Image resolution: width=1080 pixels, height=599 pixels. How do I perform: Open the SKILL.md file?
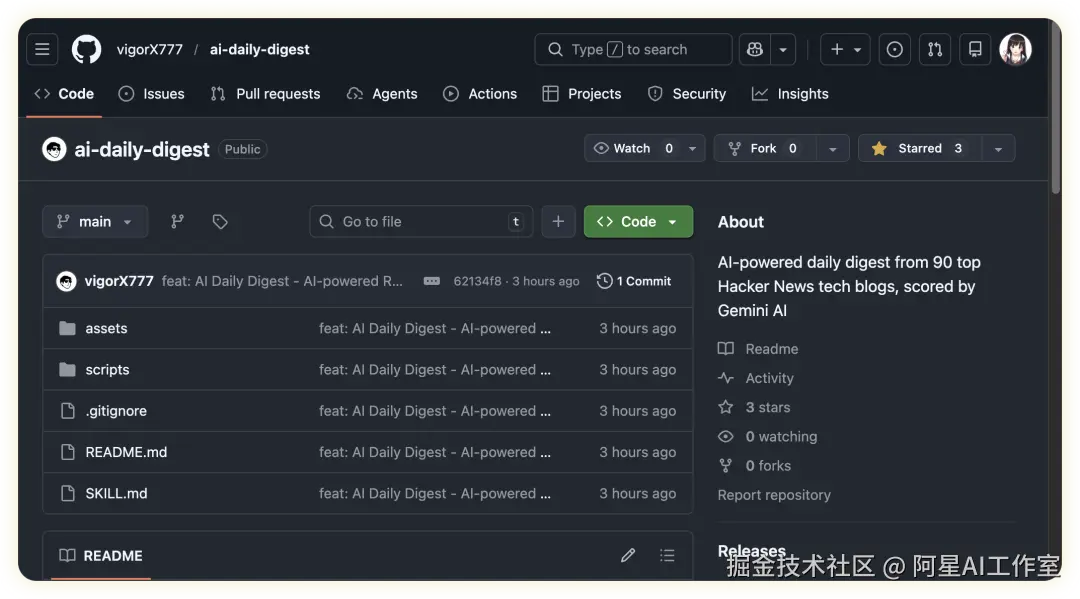coord(116,494)
